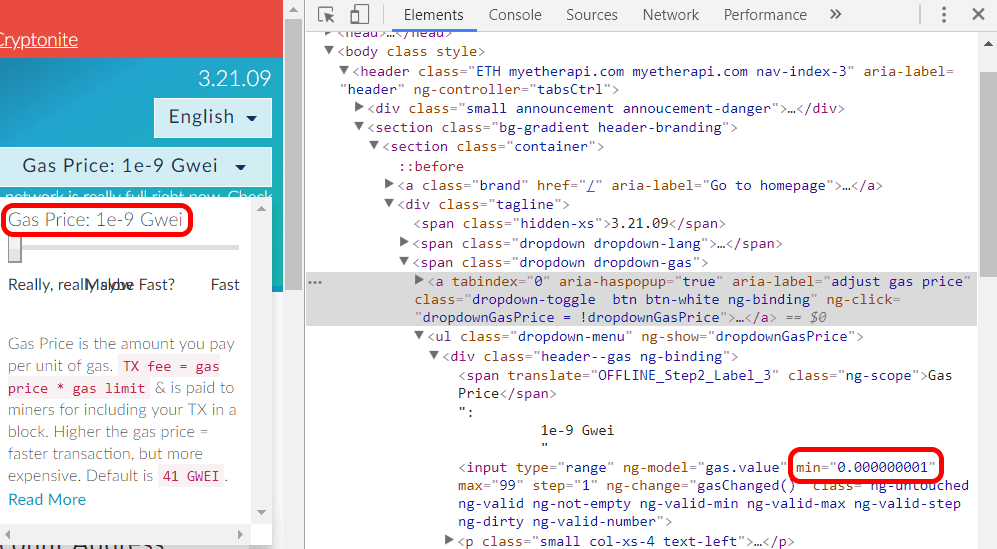Open the Sources tab

tap(591, 15)
